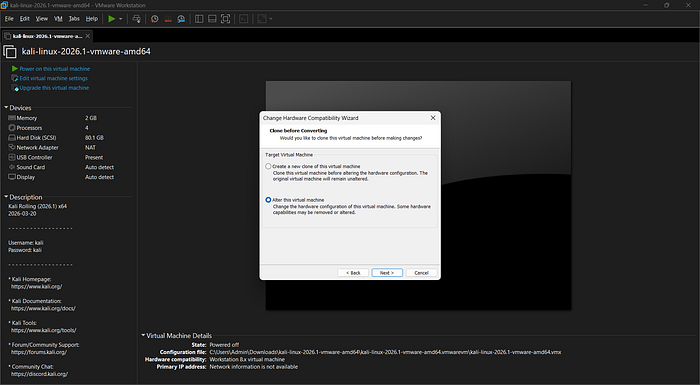Click the Network Adapter device icon
The height and width of the screenshot is (385, 700).
click(12, 147)
